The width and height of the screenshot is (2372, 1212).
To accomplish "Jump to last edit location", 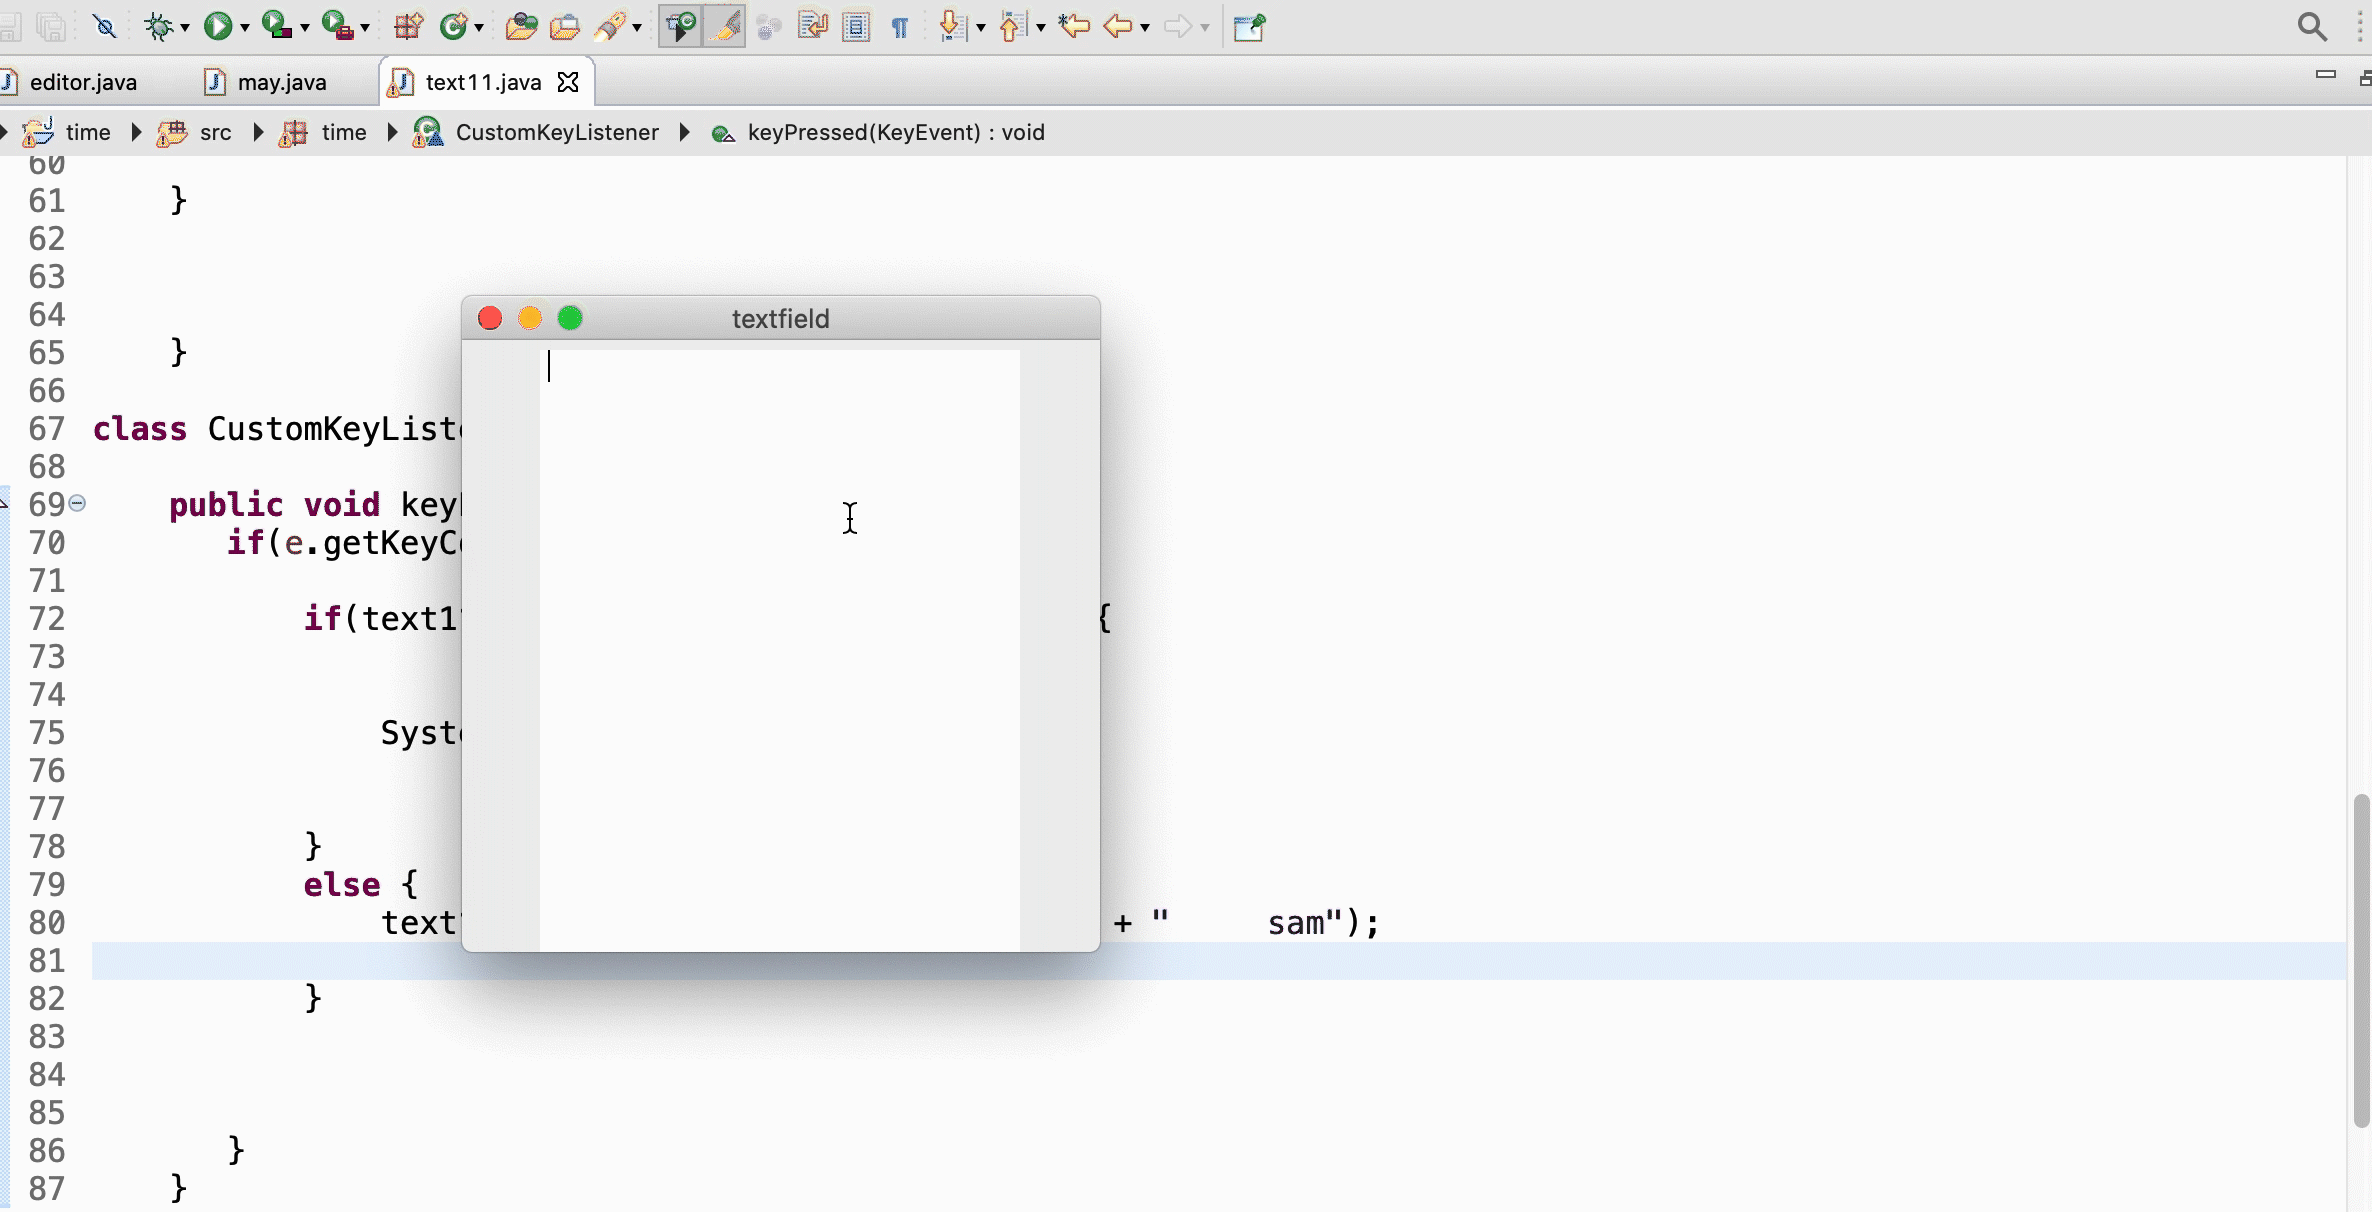I will pos(1075,27).
